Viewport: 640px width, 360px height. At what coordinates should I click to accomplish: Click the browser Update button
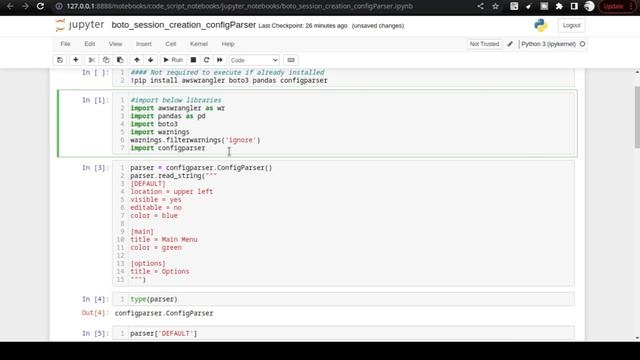[617, 6]
